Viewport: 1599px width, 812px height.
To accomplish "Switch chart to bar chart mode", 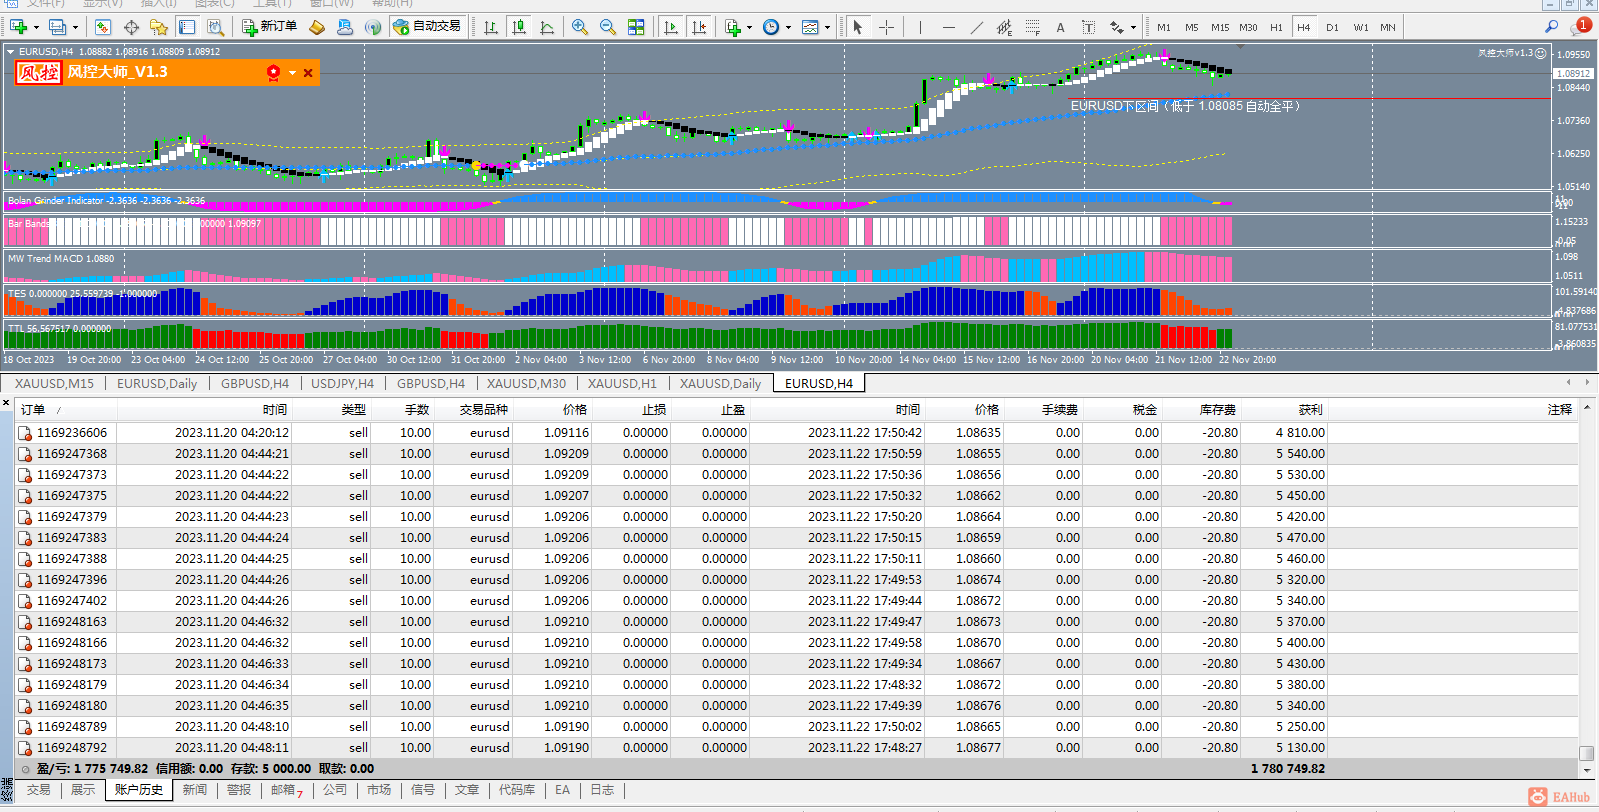I will [x=490, y=27].
